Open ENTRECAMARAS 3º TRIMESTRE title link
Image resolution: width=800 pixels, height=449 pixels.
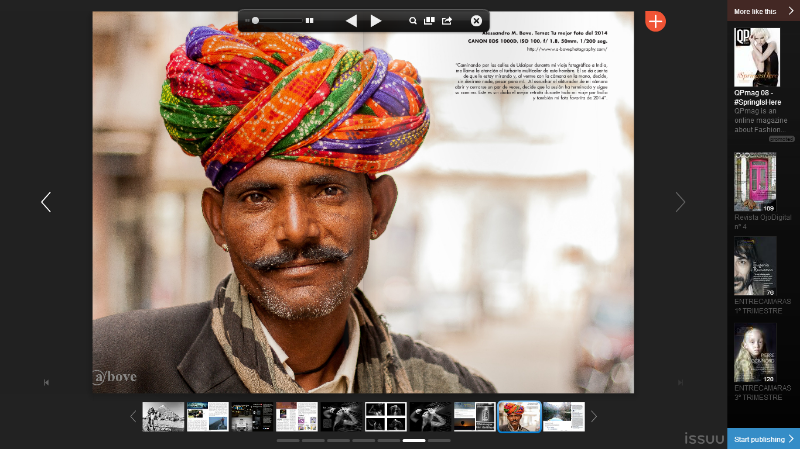pos(762,393)
